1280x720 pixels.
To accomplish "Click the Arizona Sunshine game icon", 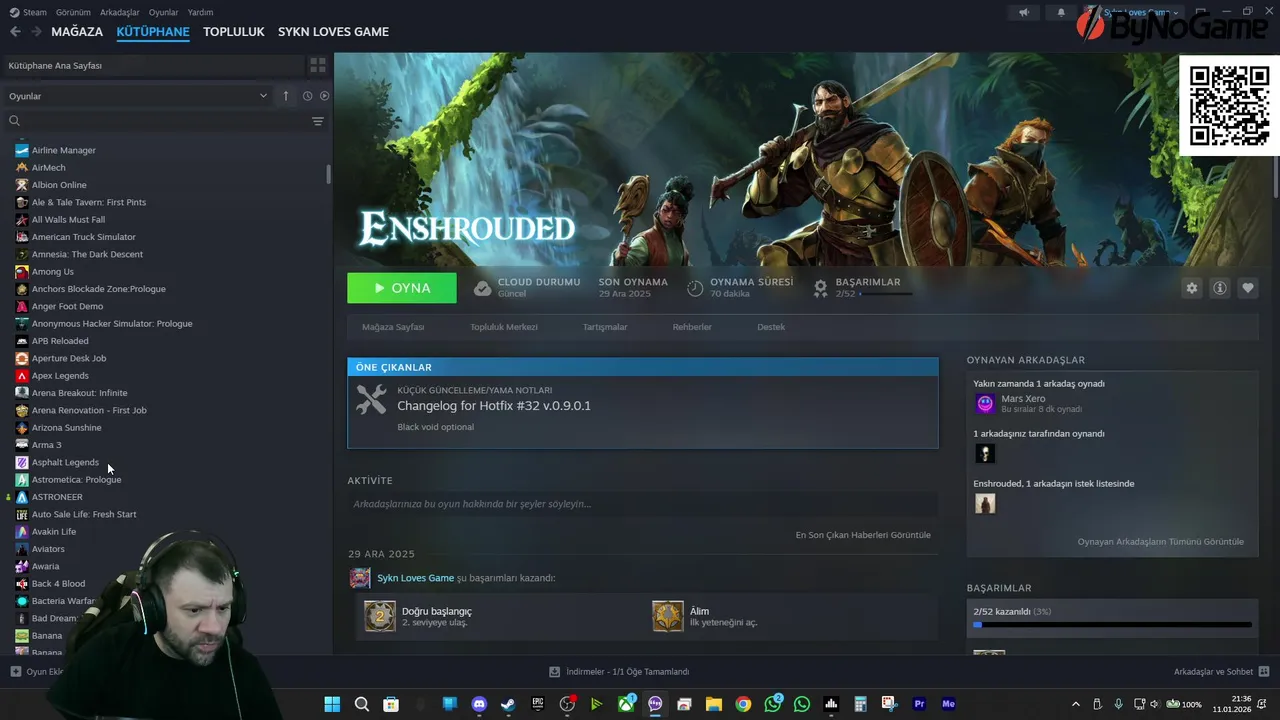I will point(22,428).
